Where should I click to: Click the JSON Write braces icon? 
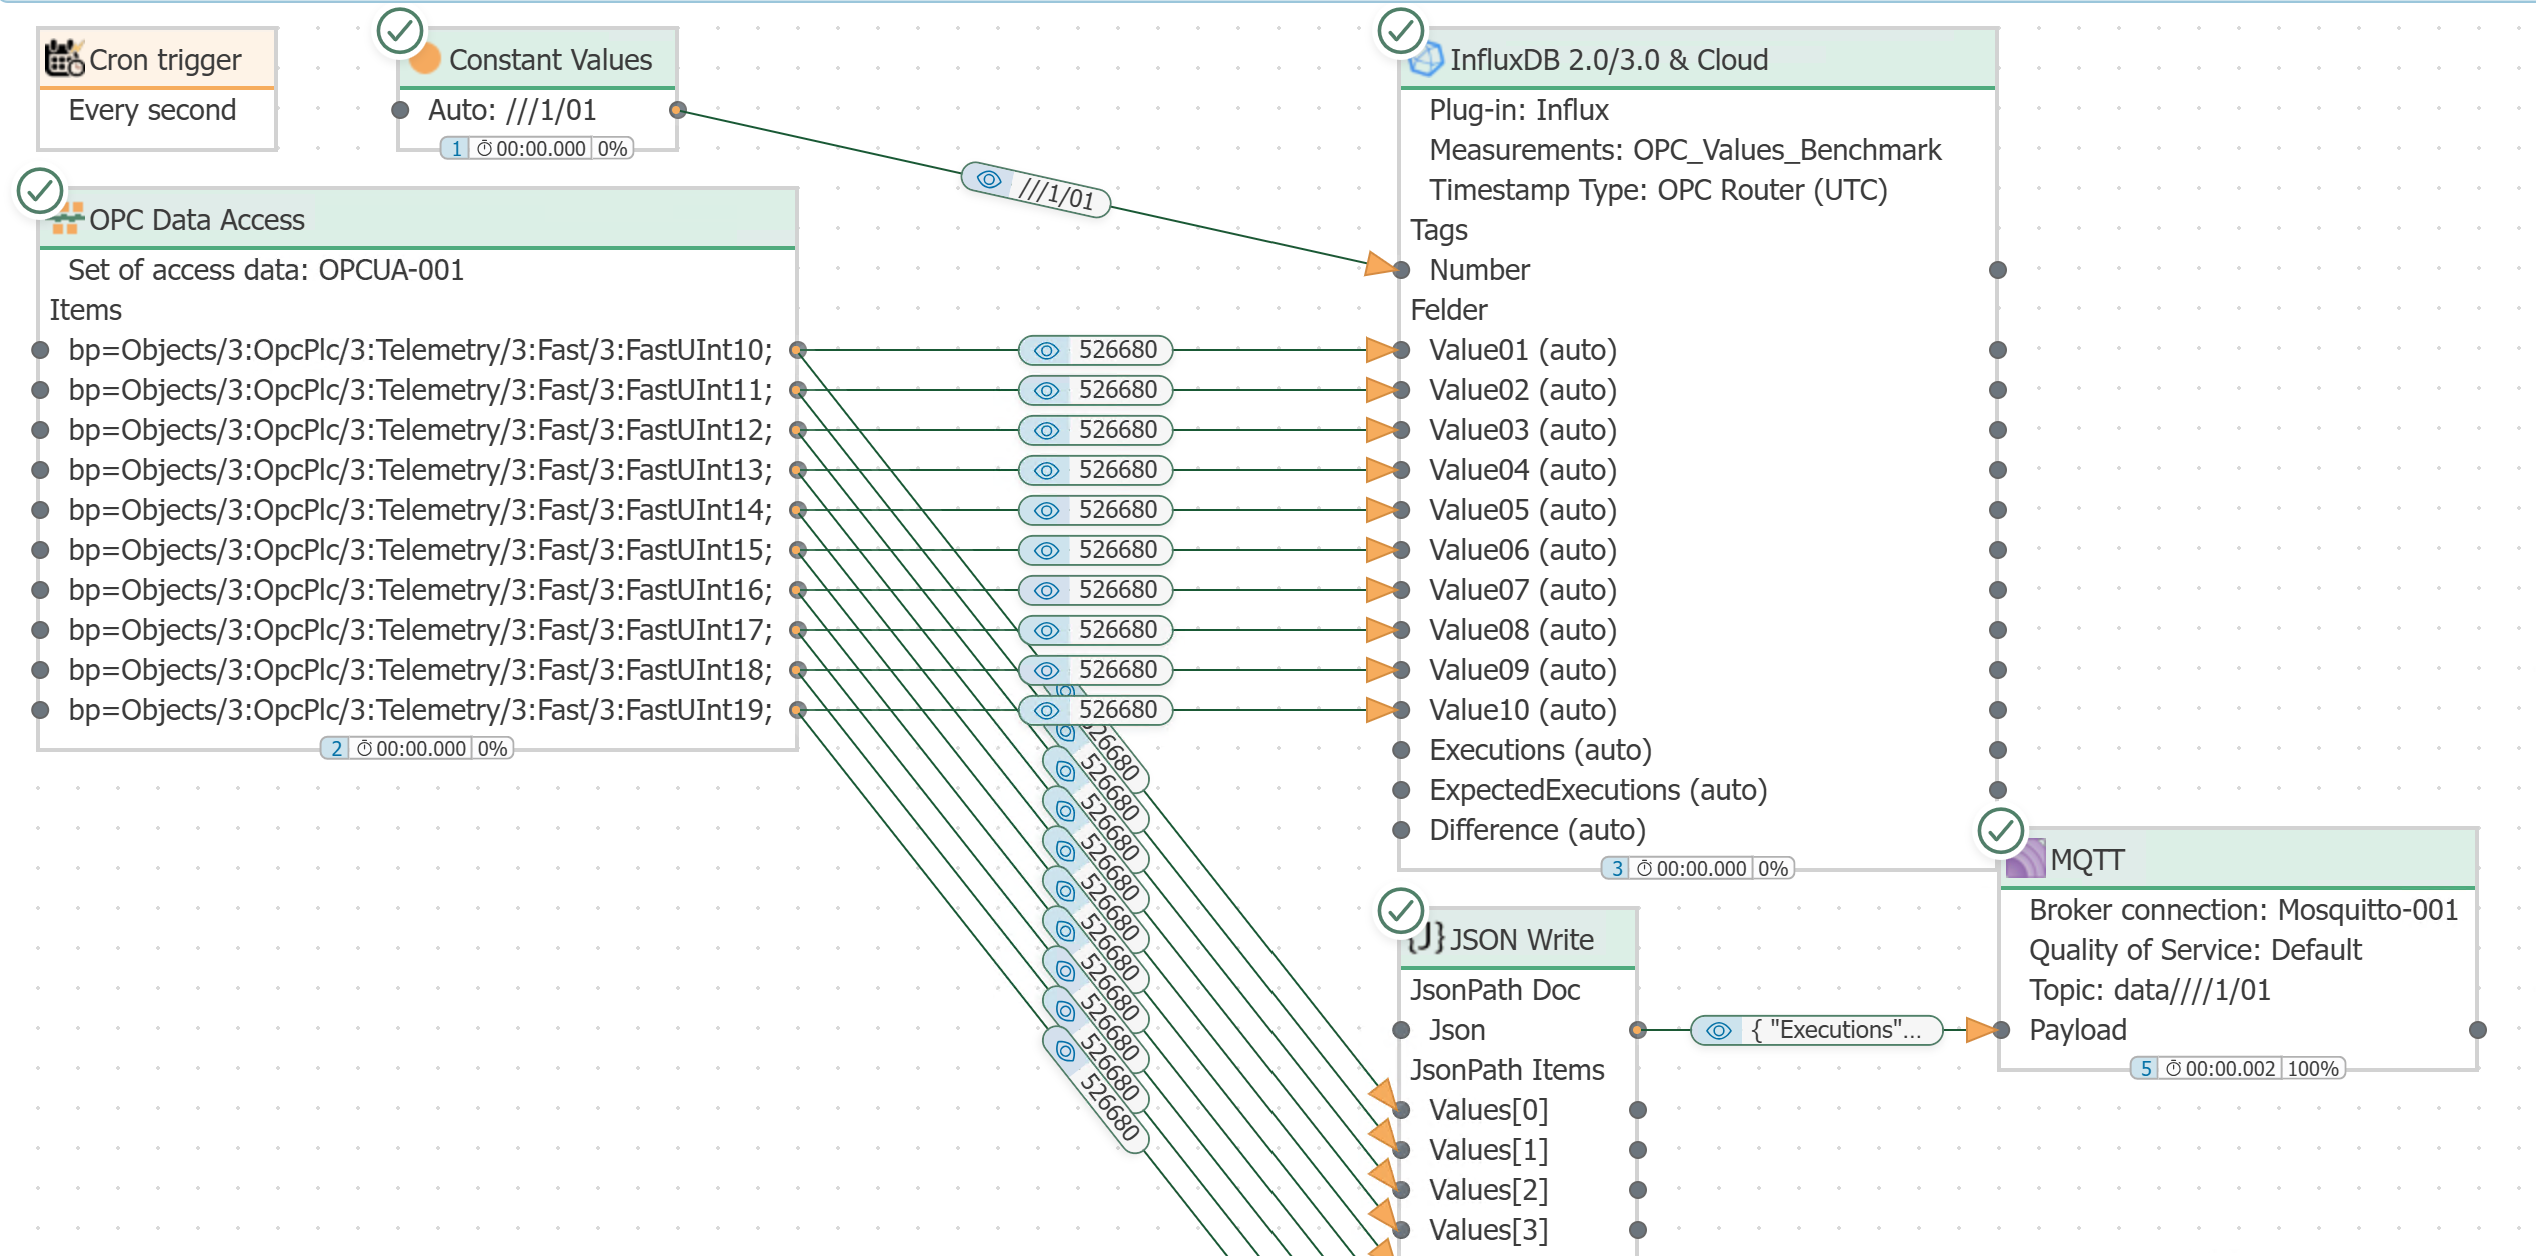(x=1426, y=938)
